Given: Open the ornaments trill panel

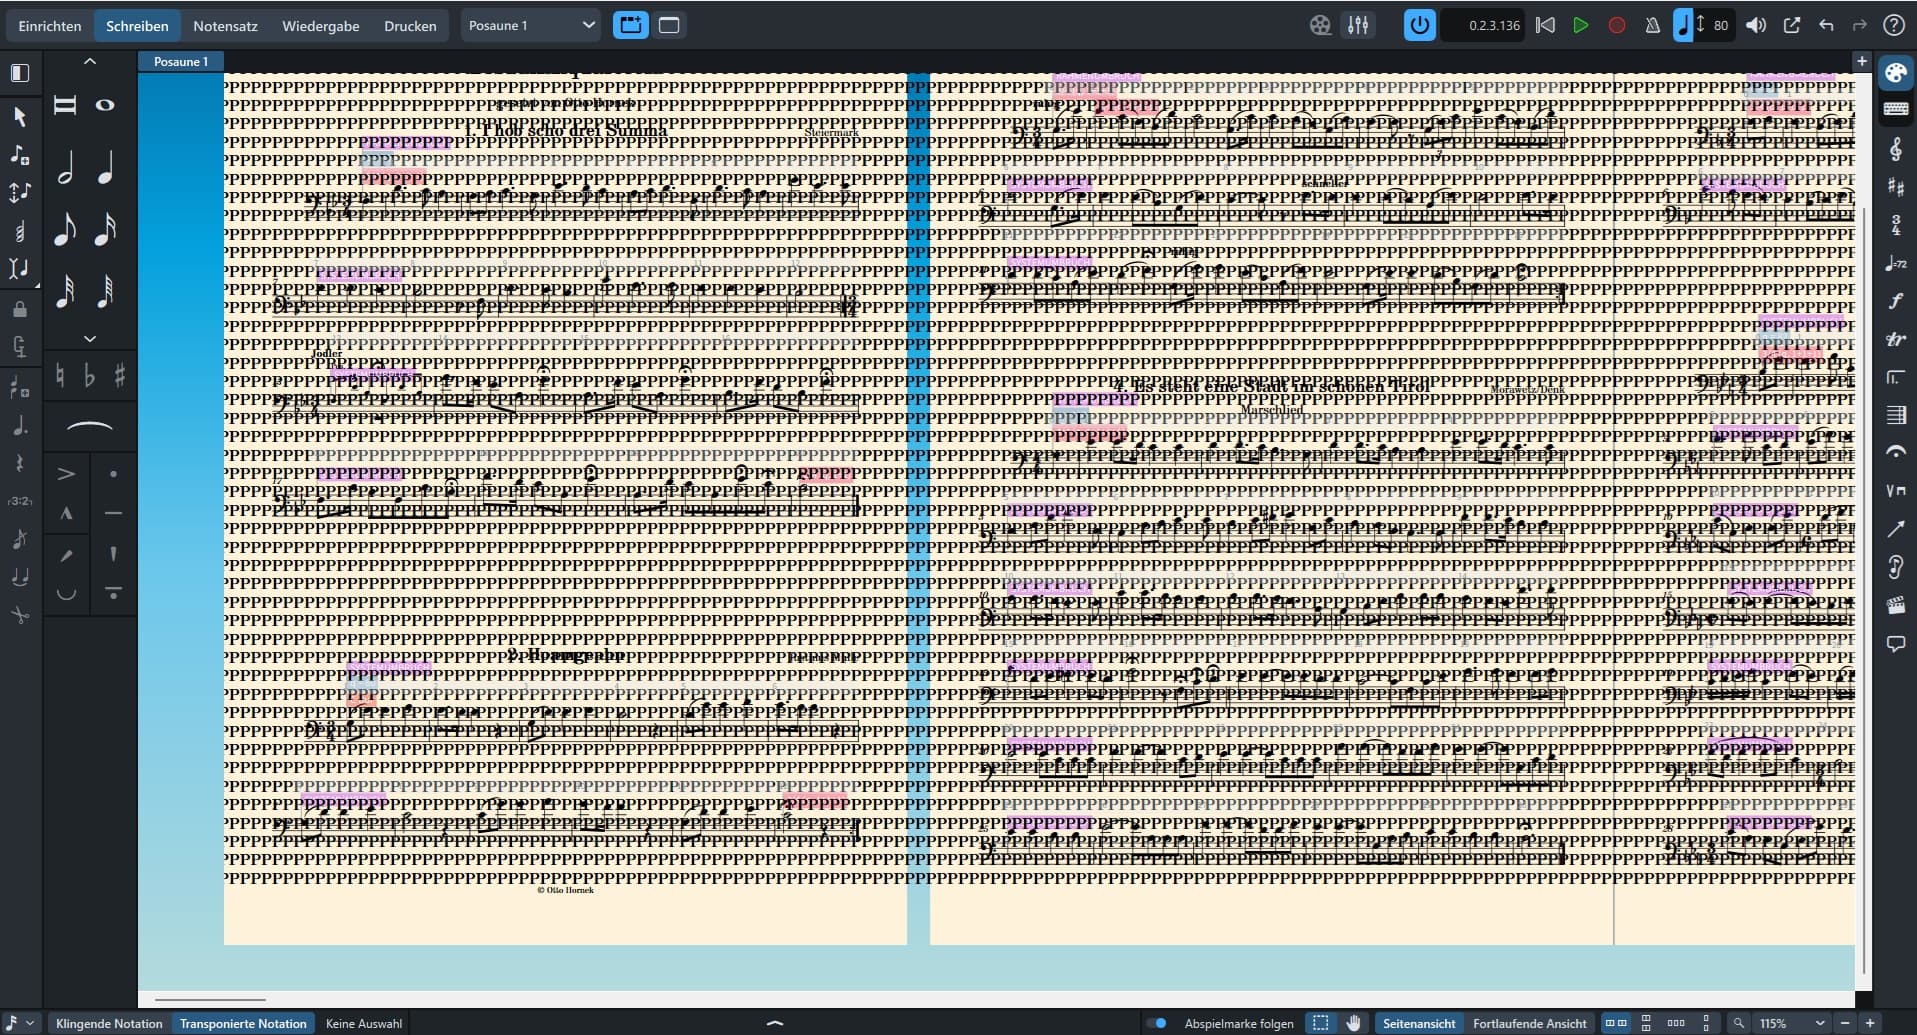Looking at the screenshot, I should pos(1895,339).
